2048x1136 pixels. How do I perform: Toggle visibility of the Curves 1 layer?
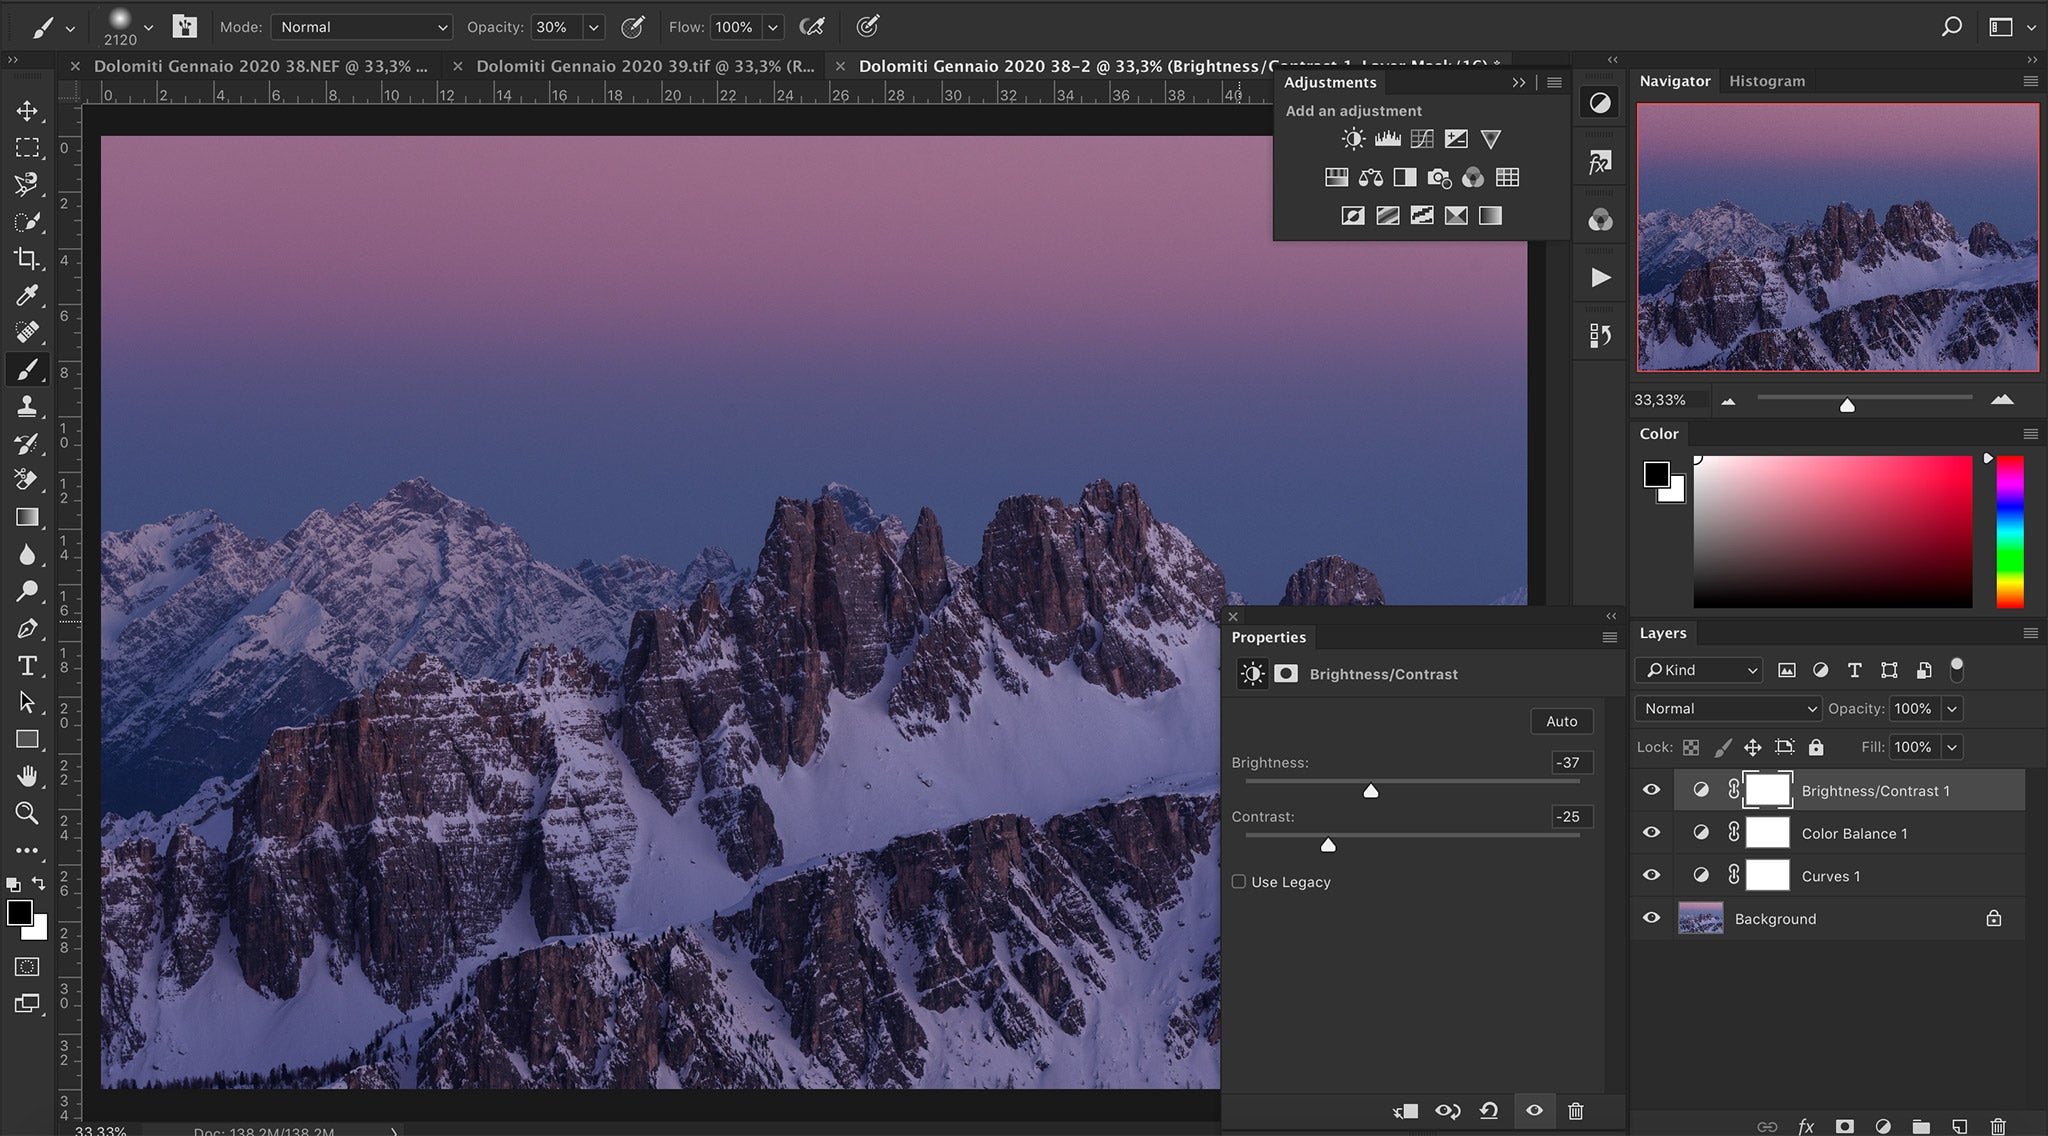coord(1651,875)
